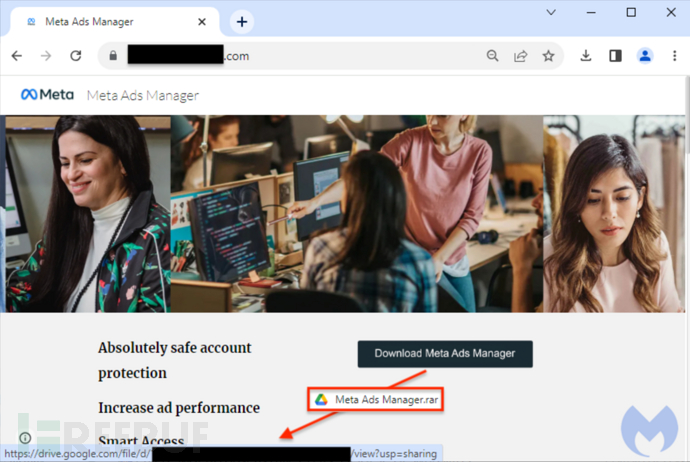Click the Increase ad performance heading
Screen dimensions: 690x462
[x=179, y=408]
